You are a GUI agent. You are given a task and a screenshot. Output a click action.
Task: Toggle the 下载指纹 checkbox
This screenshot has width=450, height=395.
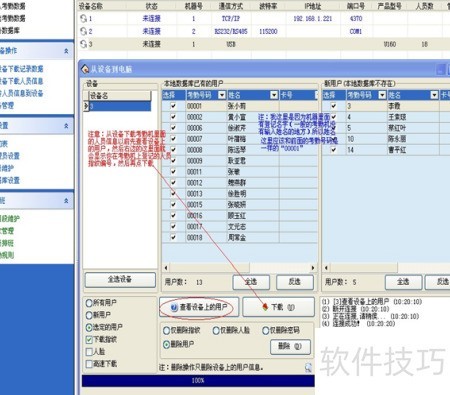[89, 340]
